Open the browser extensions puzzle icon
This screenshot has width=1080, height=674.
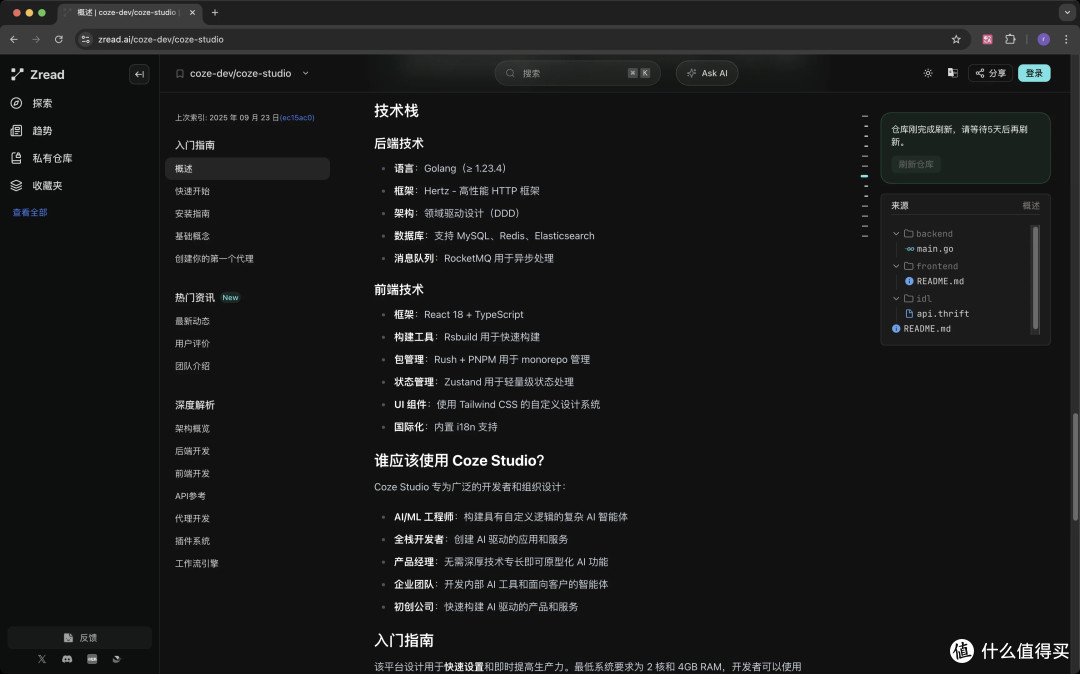[1010, 39]
